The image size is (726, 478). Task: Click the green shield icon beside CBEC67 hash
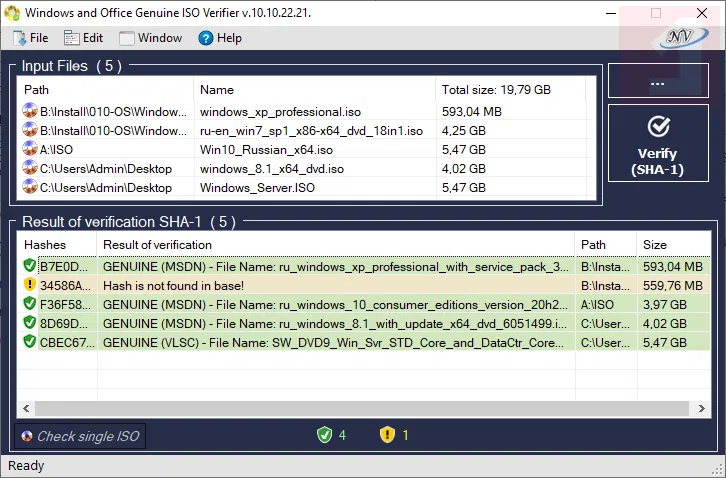(30, 341)
